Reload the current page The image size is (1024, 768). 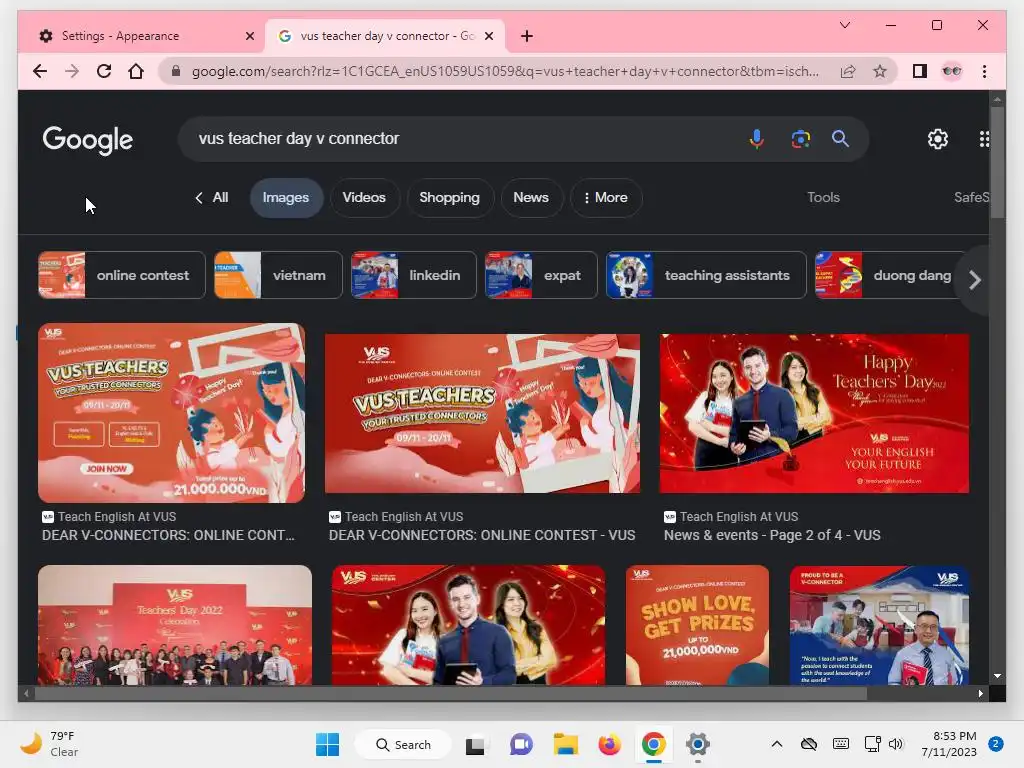click(104, 71)
